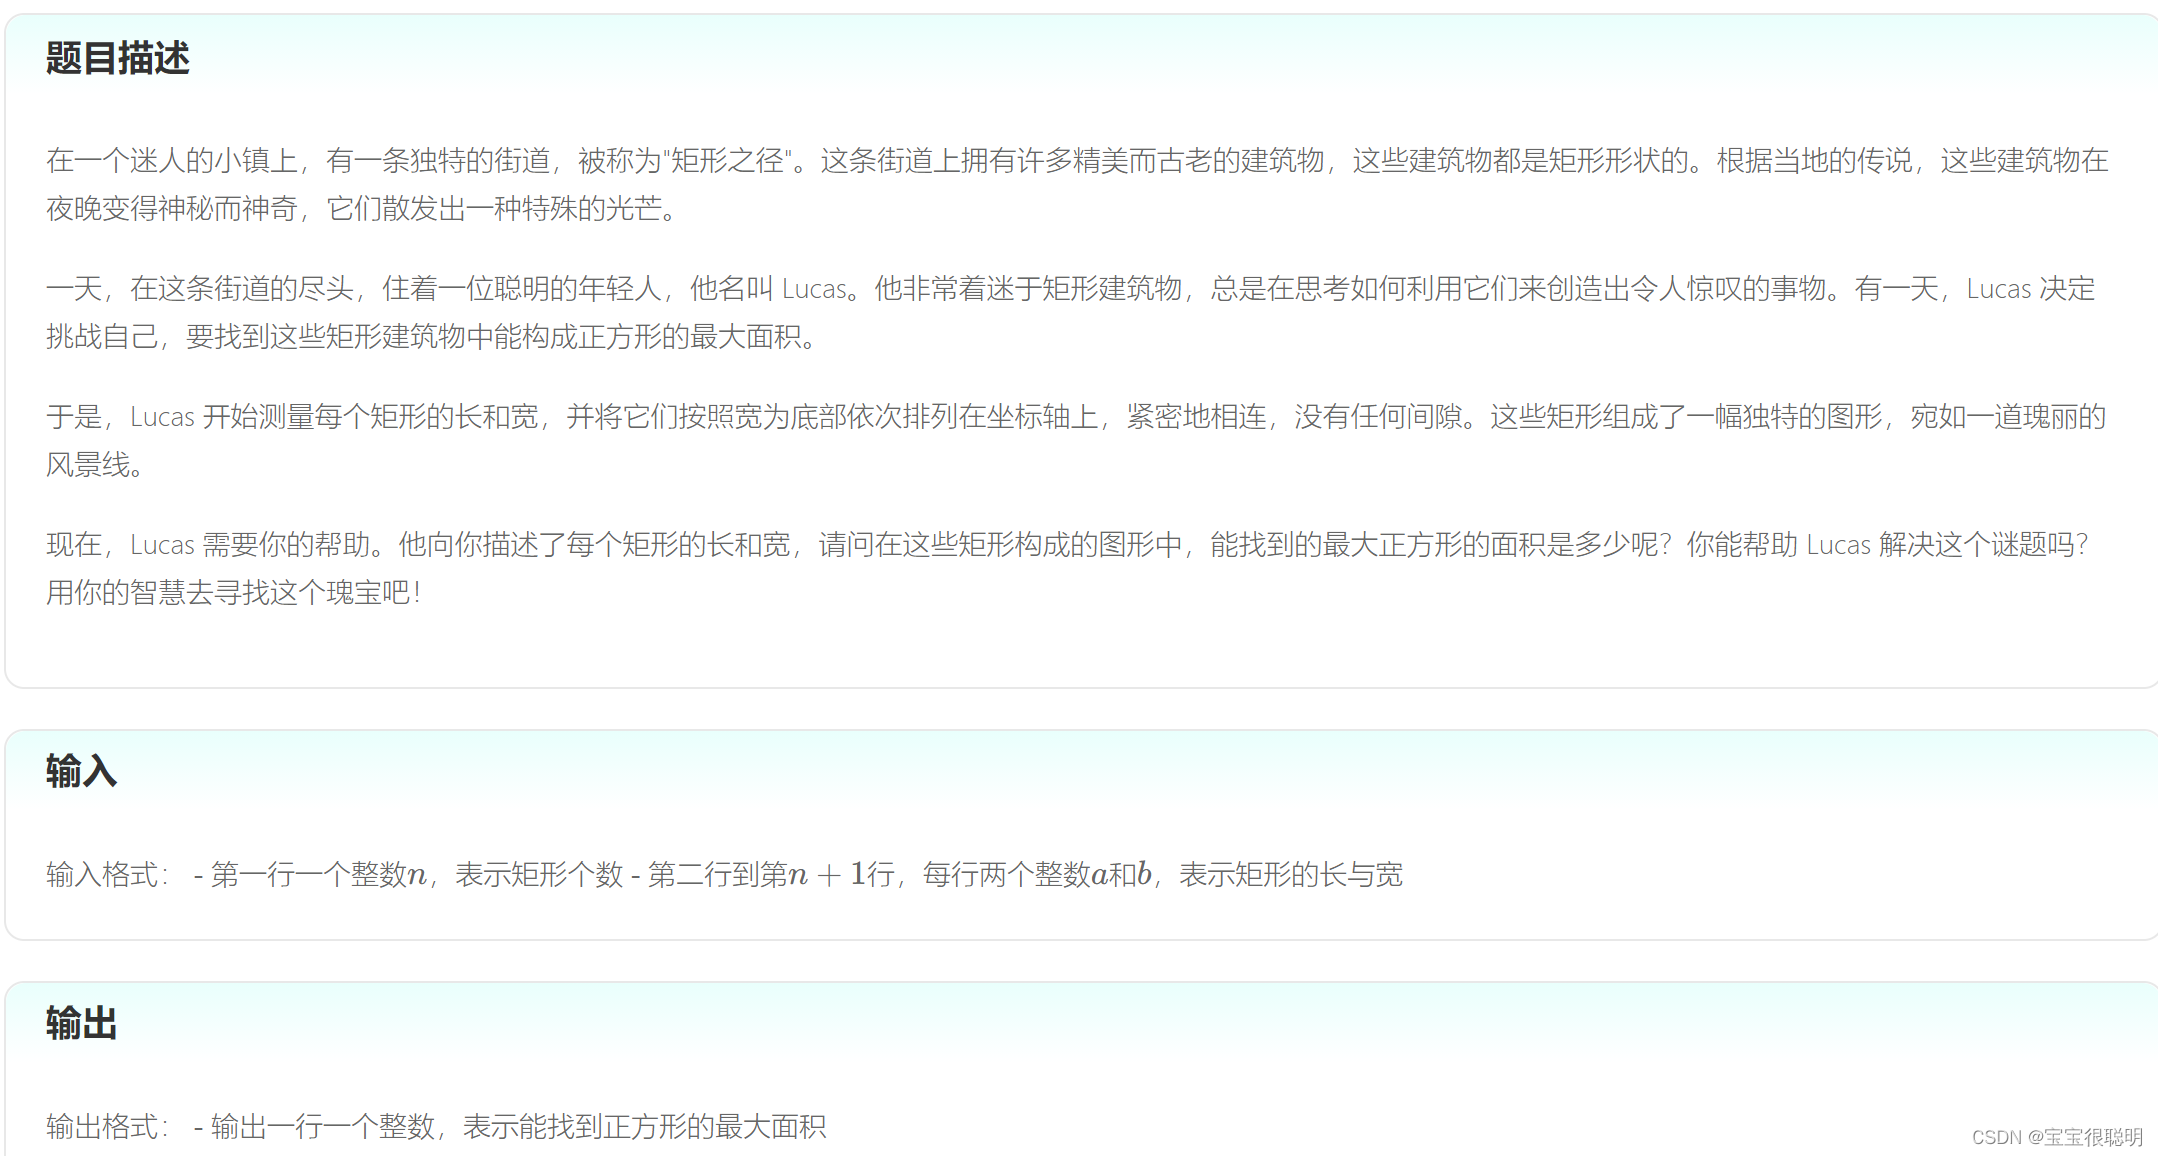The height and width of the screenshot is (1156, 2158).
Task: Click the 输出 section heading
Action: pyautogui.click(x=81, y=1023)
